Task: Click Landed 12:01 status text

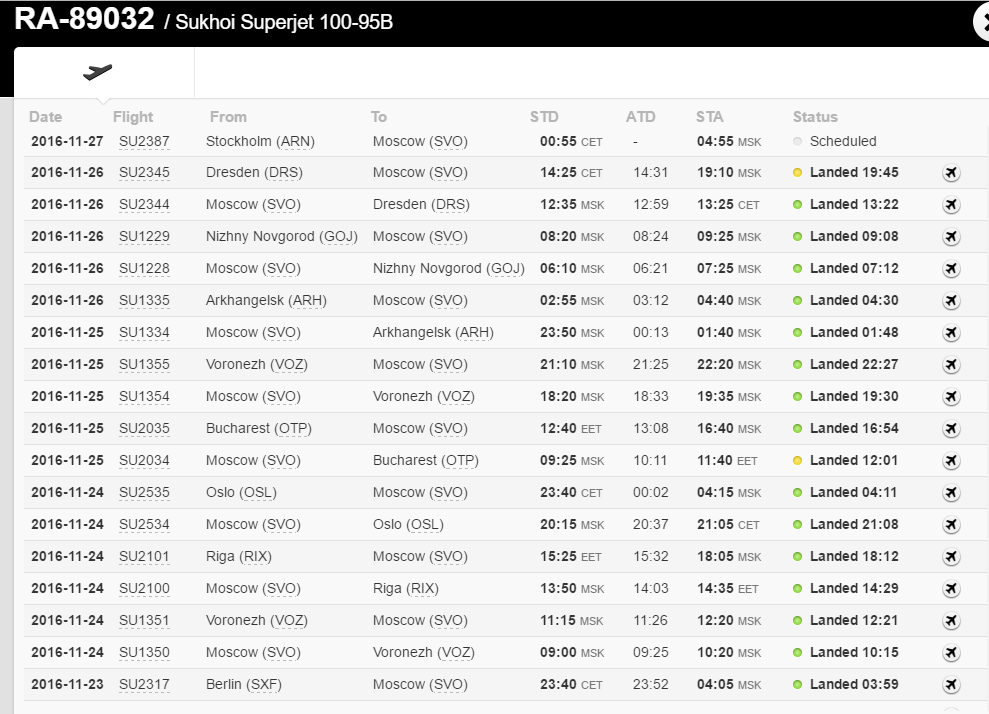Action: point(854,461)
